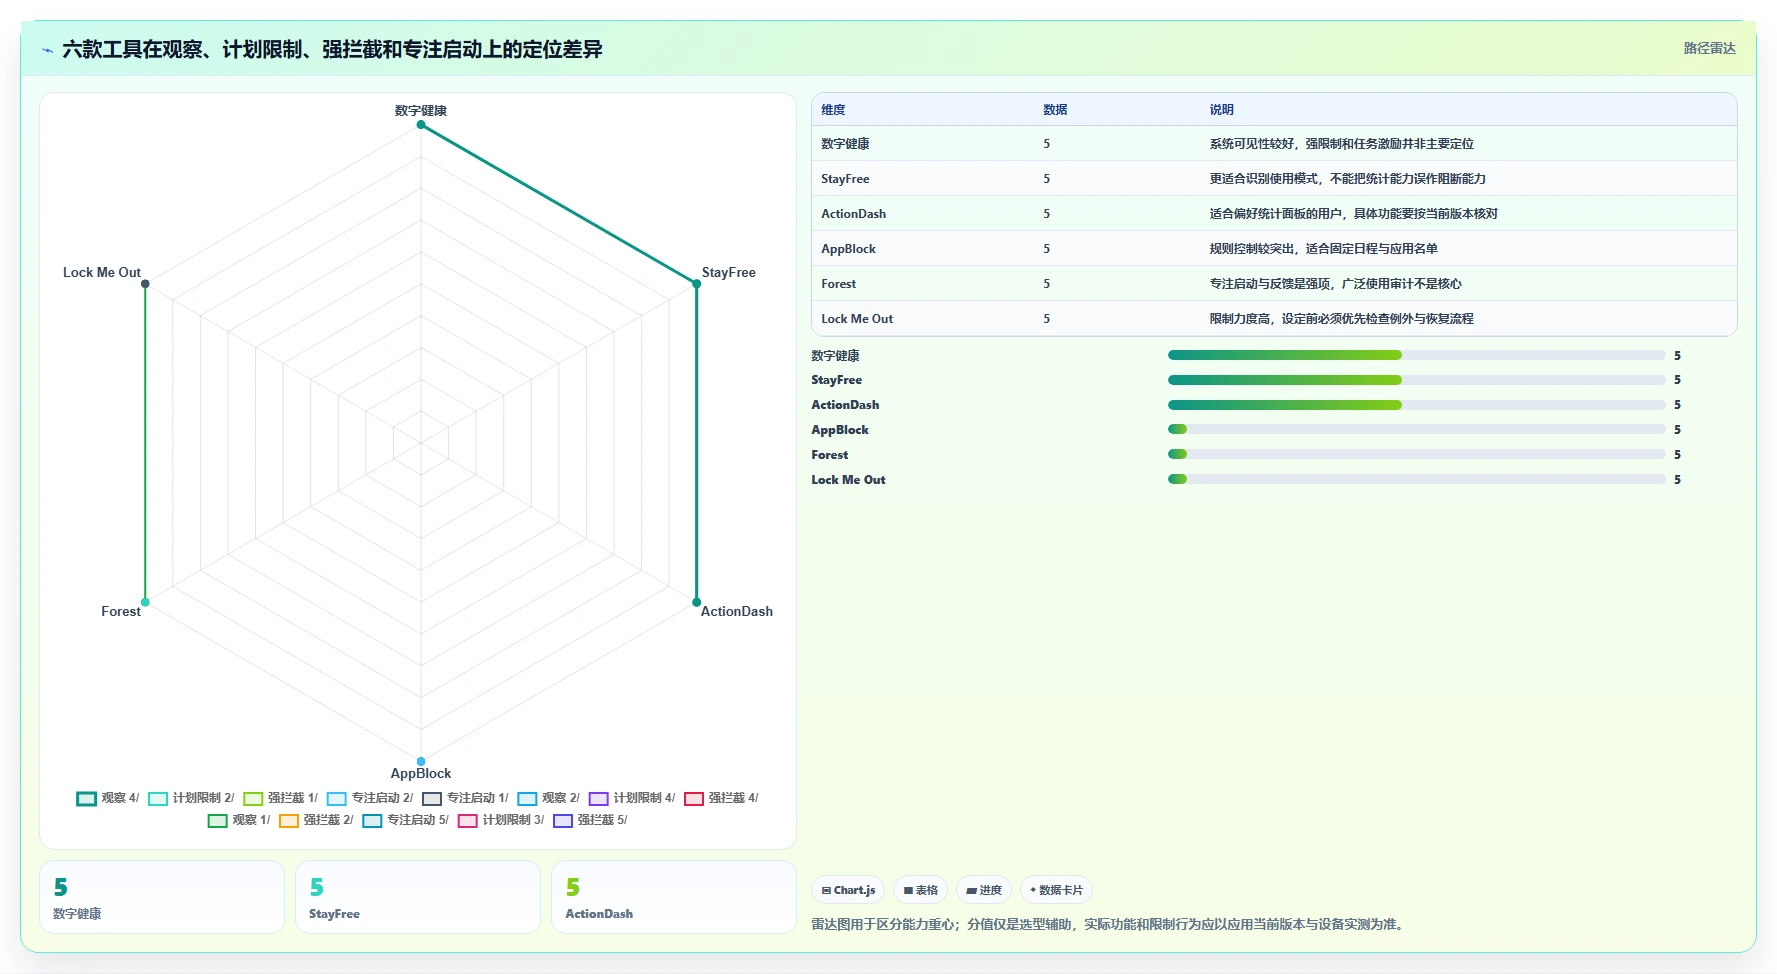
Task: Click the 数字健康 progress bar
Action: coord(1416,355)
